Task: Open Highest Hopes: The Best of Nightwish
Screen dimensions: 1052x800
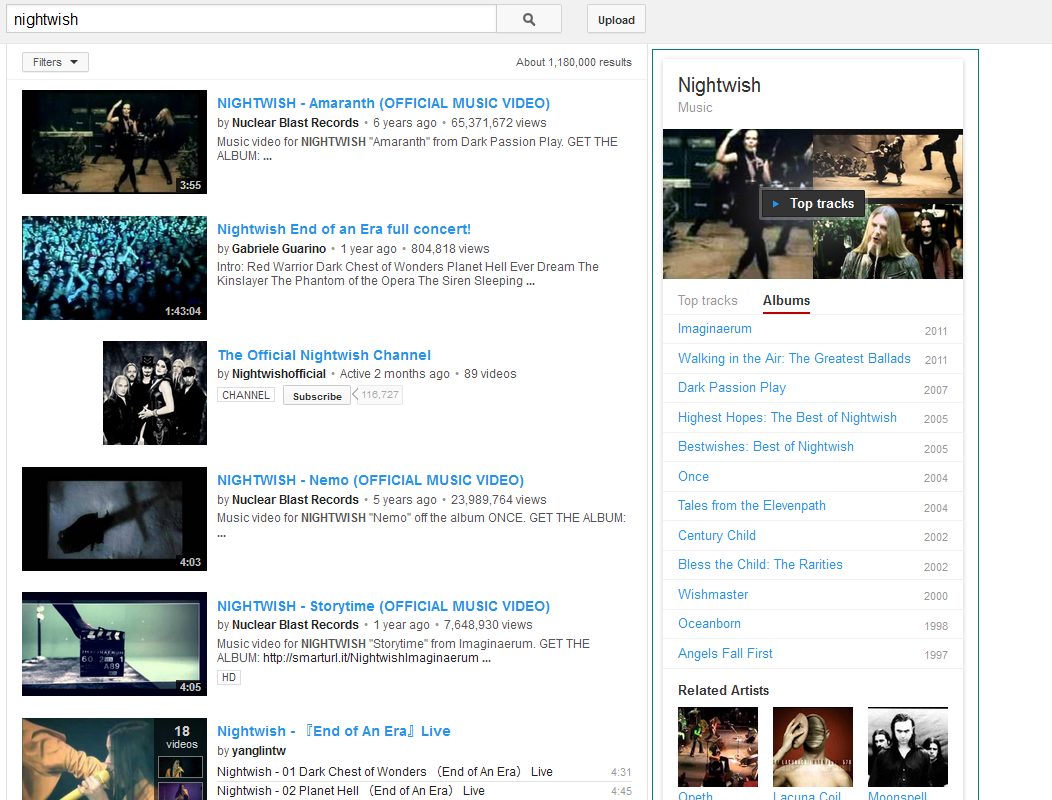Action: point(787,417)
